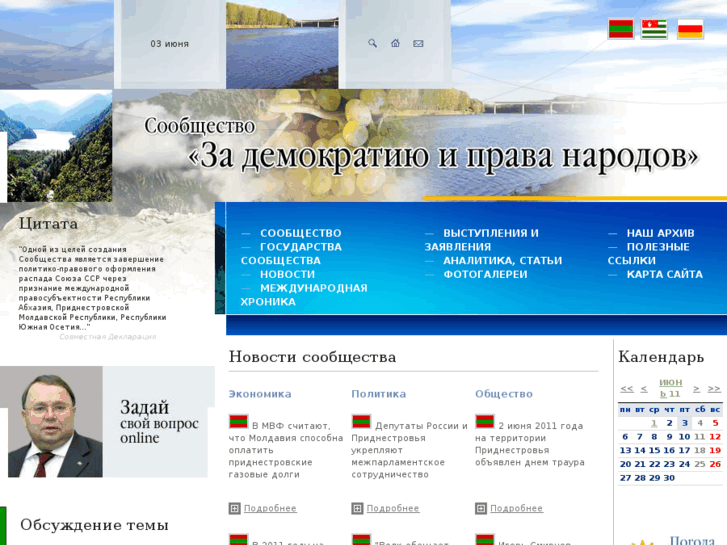
Task: Click the envelope mail icon
Action: 418,44
